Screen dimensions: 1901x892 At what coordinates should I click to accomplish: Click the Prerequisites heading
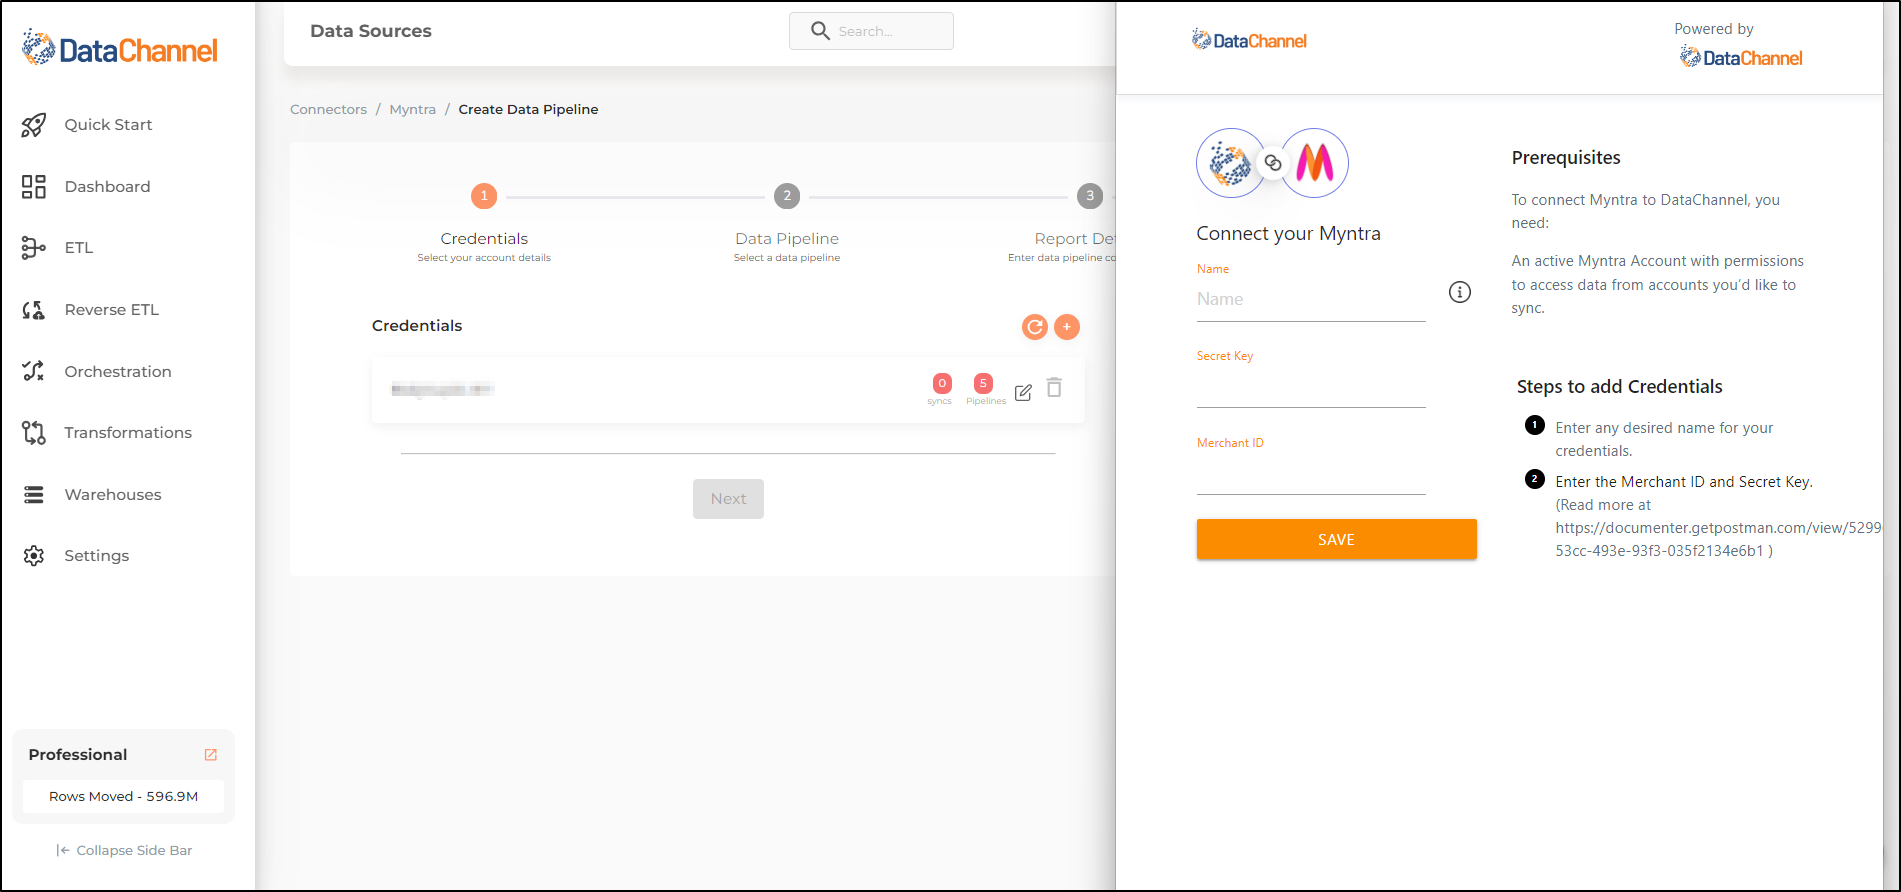coord(1566,158)
